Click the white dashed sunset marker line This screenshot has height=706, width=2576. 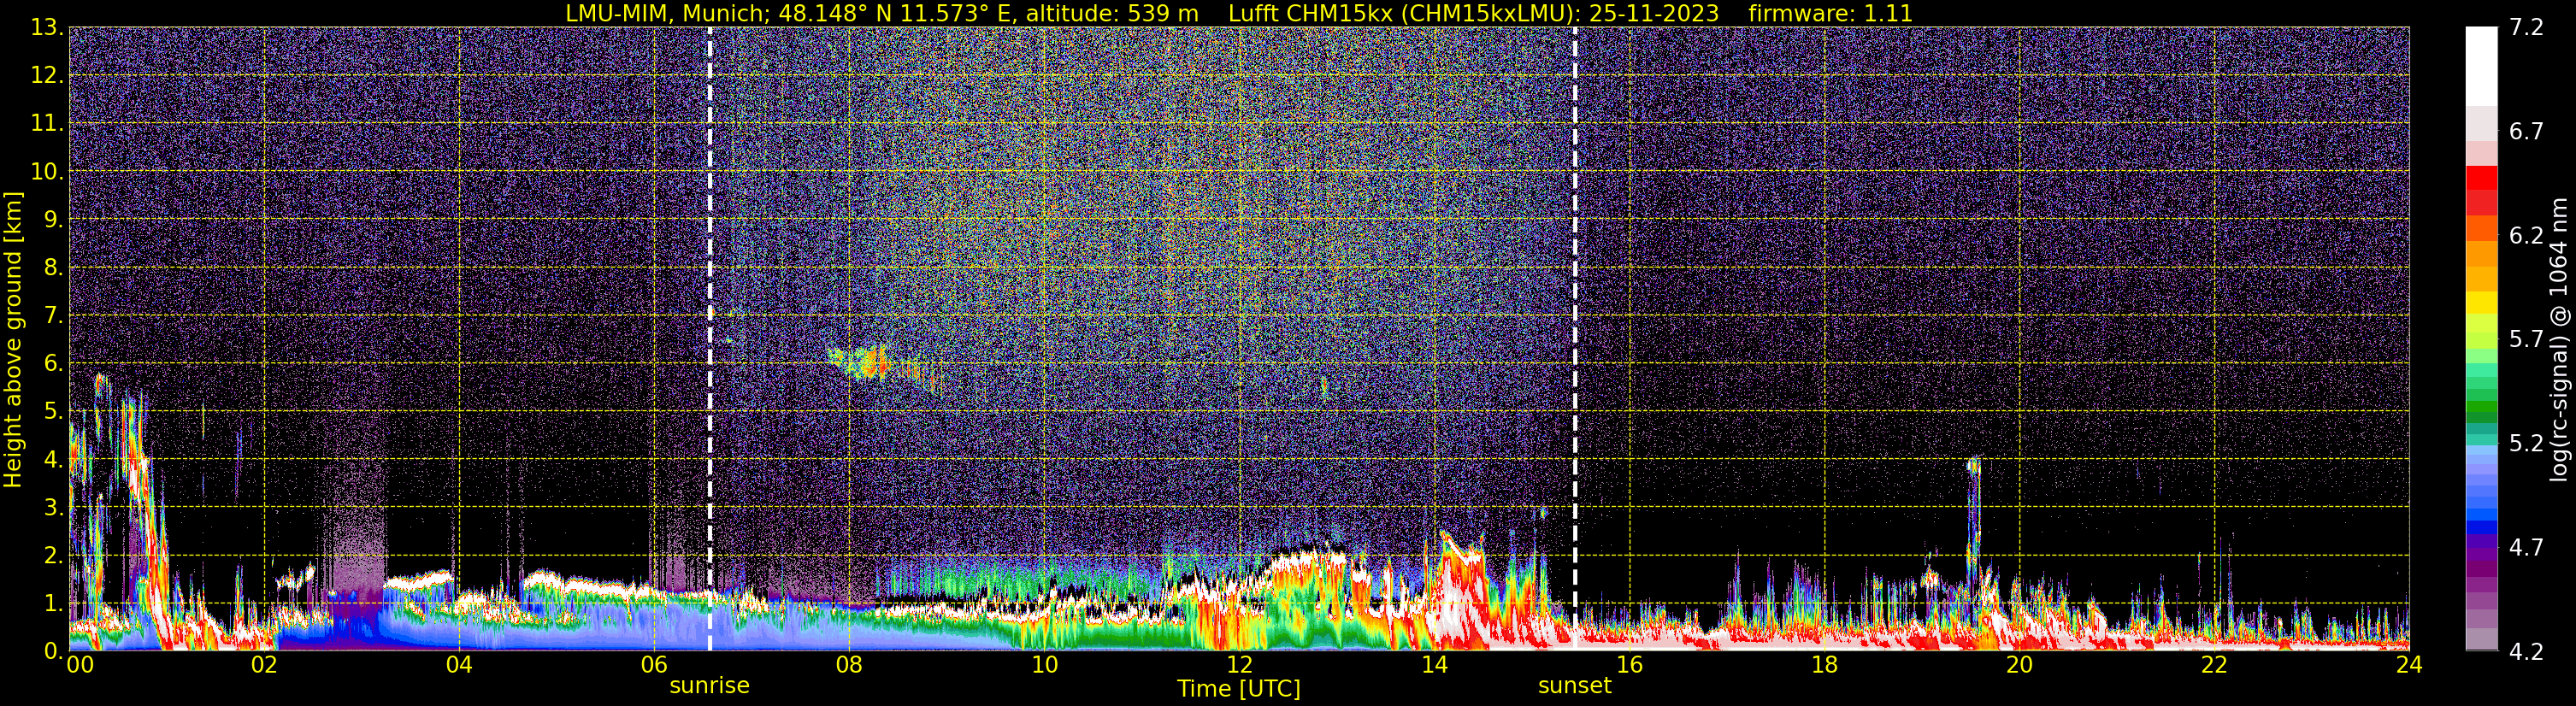tap(1575, 339)
